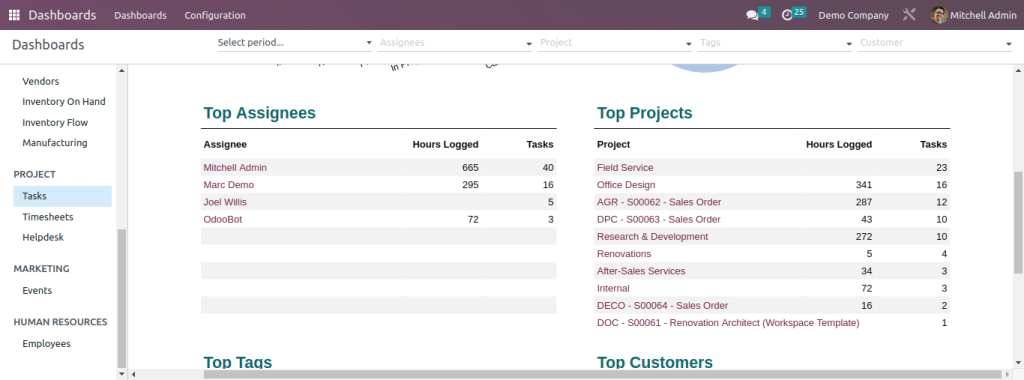Click Office Design hours value 341

[863, 185]
